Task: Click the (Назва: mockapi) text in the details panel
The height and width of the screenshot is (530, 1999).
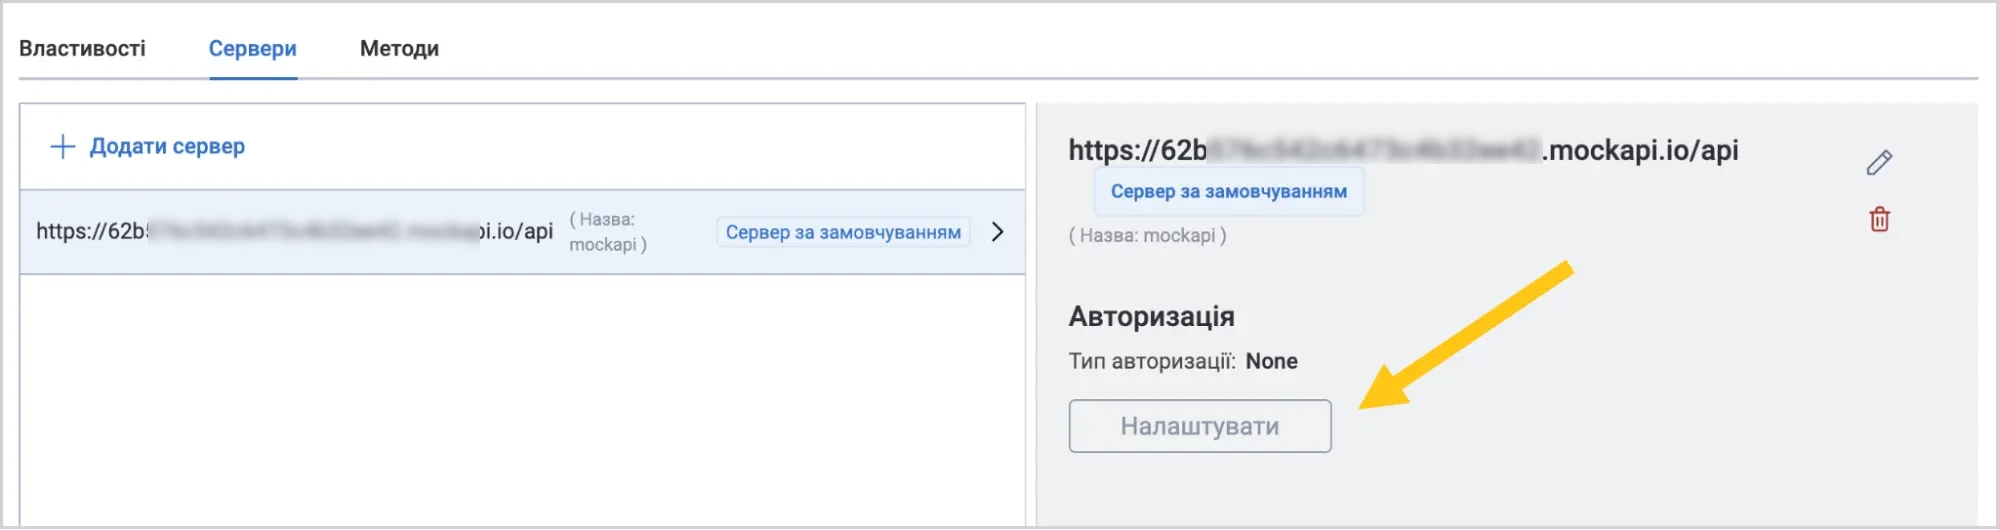Action: [x=1147, y=235]
